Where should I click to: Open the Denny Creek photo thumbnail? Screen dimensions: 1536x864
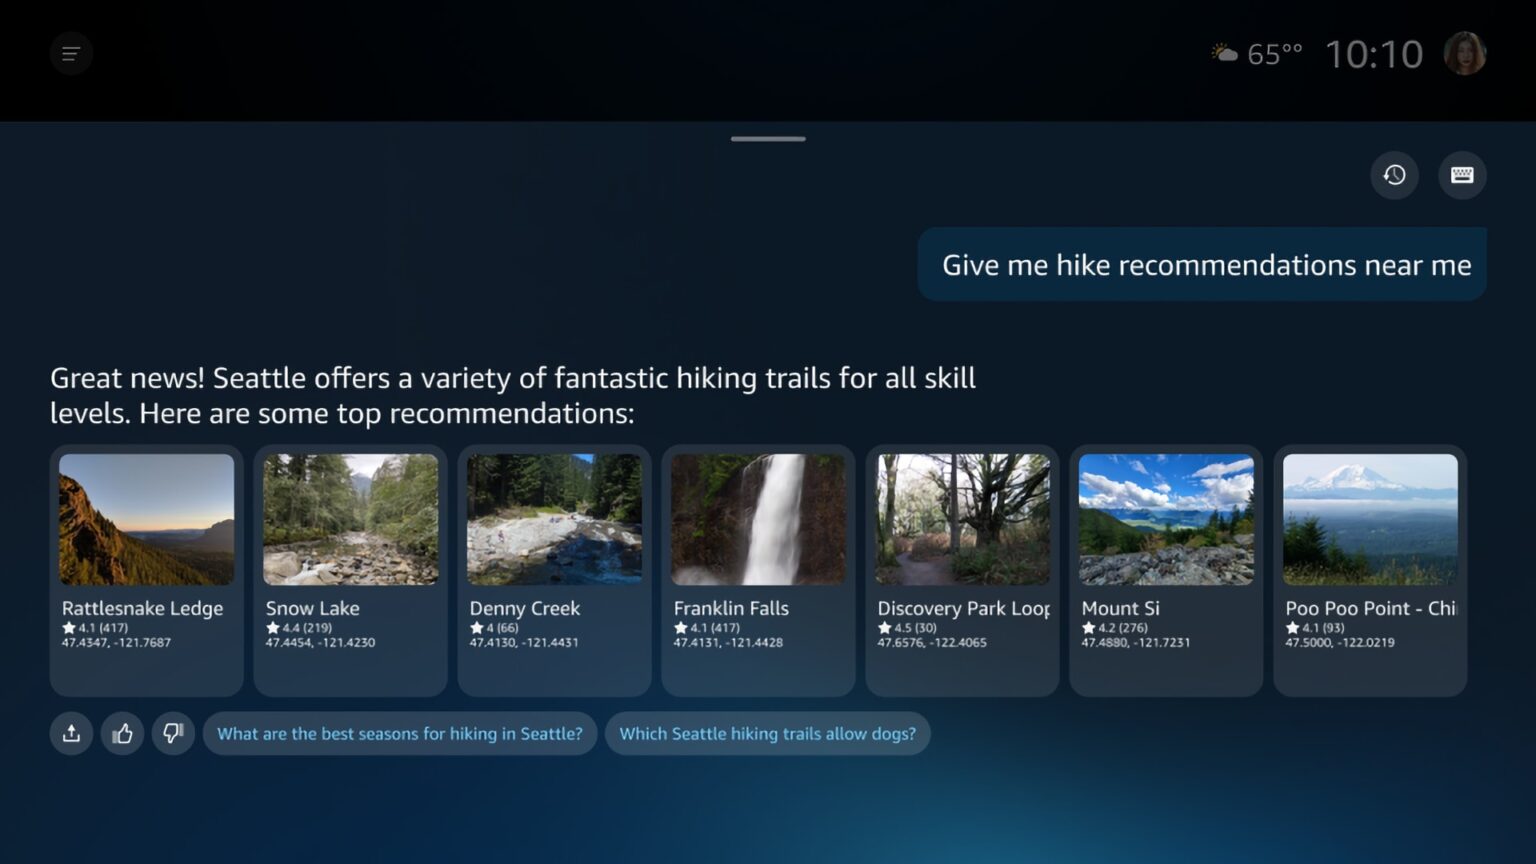coord(555,520)
